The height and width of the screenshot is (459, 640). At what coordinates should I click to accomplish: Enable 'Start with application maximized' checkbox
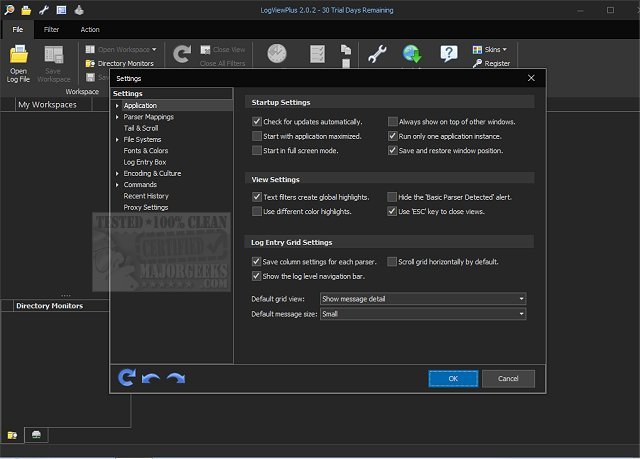click(257, 136)
